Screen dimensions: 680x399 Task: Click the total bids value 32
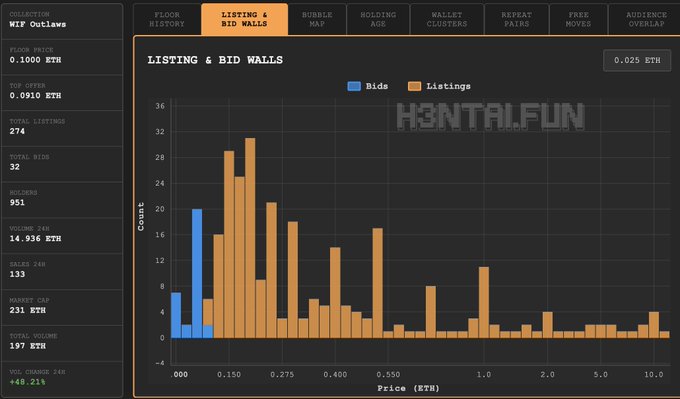[x=15, y=167]
